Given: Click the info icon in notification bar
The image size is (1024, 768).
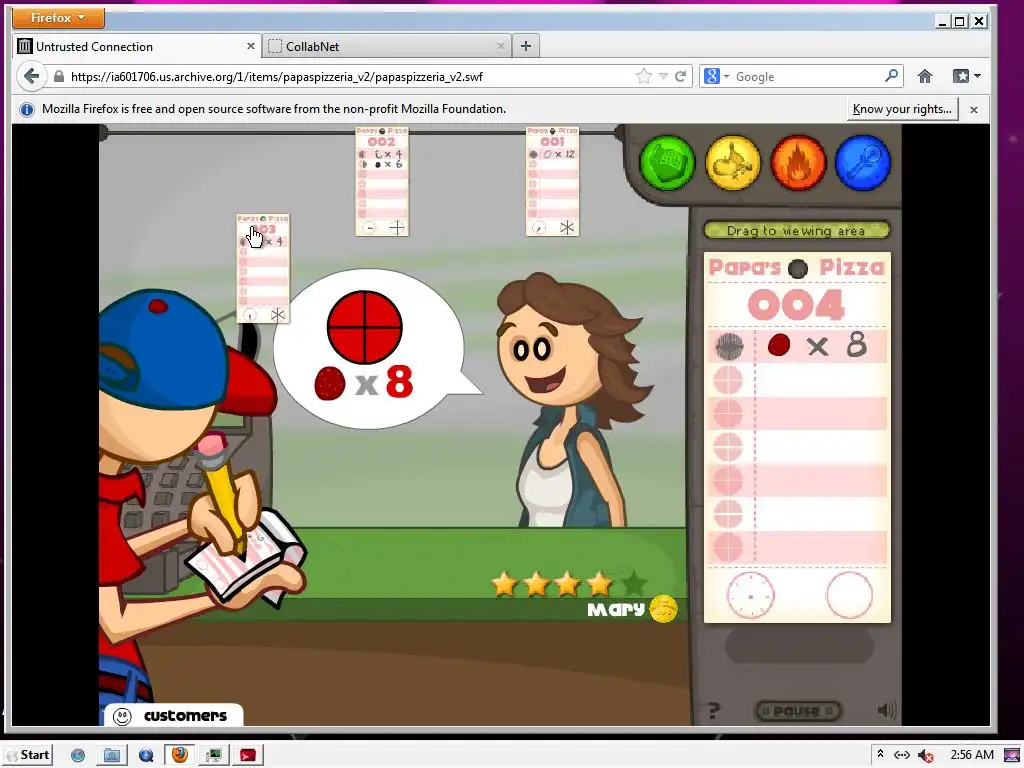Looking at the screenshot, I should (27, 110).
